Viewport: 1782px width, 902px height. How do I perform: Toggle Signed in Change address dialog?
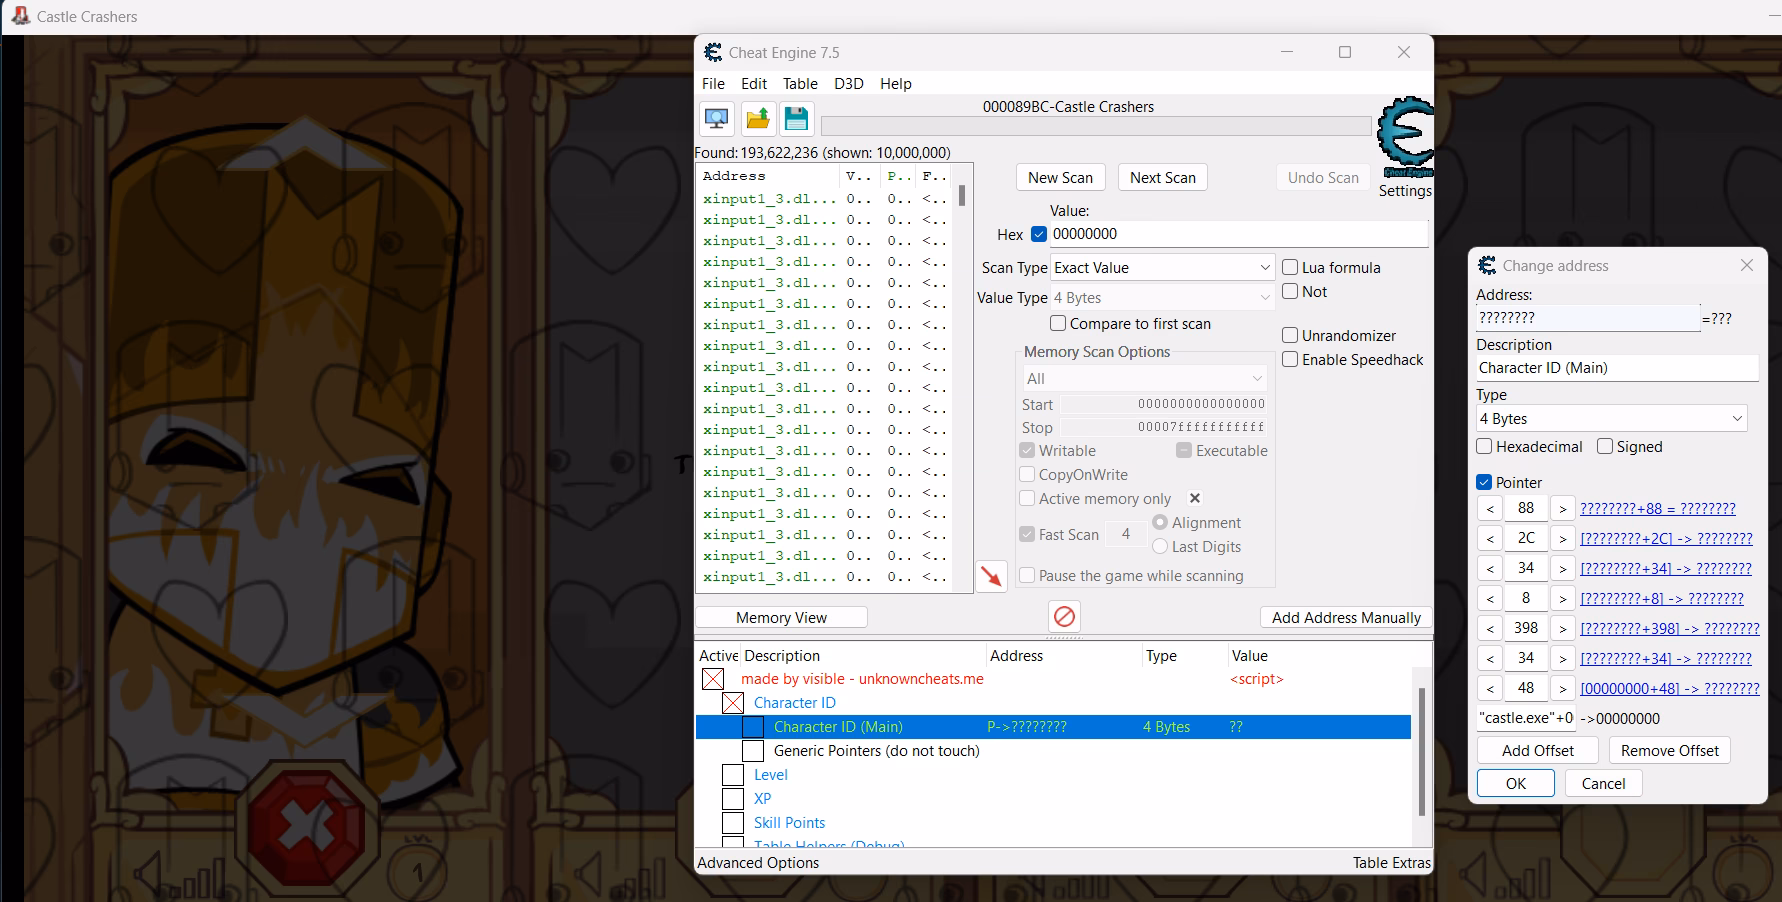coord(1605,446)
